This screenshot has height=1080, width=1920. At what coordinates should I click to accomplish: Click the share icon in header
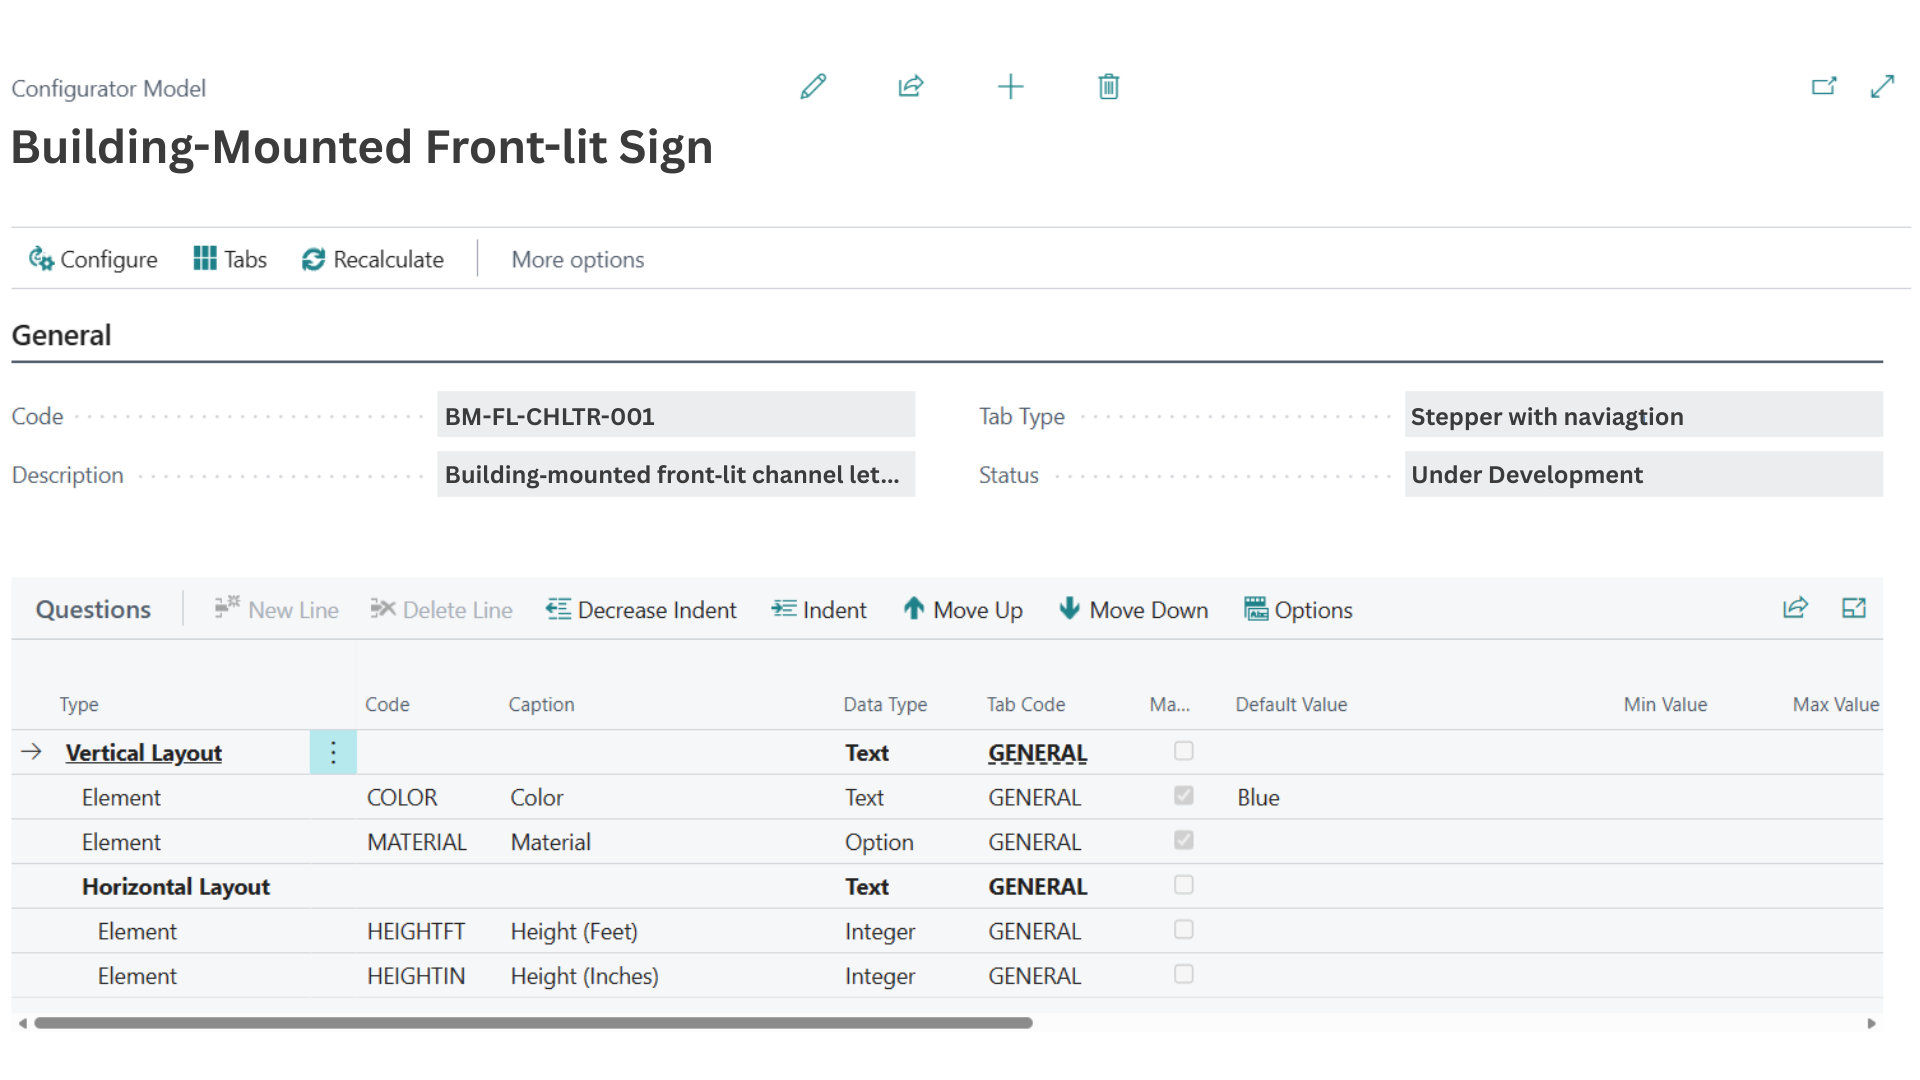pyautogui.click(x=910, y=87)
